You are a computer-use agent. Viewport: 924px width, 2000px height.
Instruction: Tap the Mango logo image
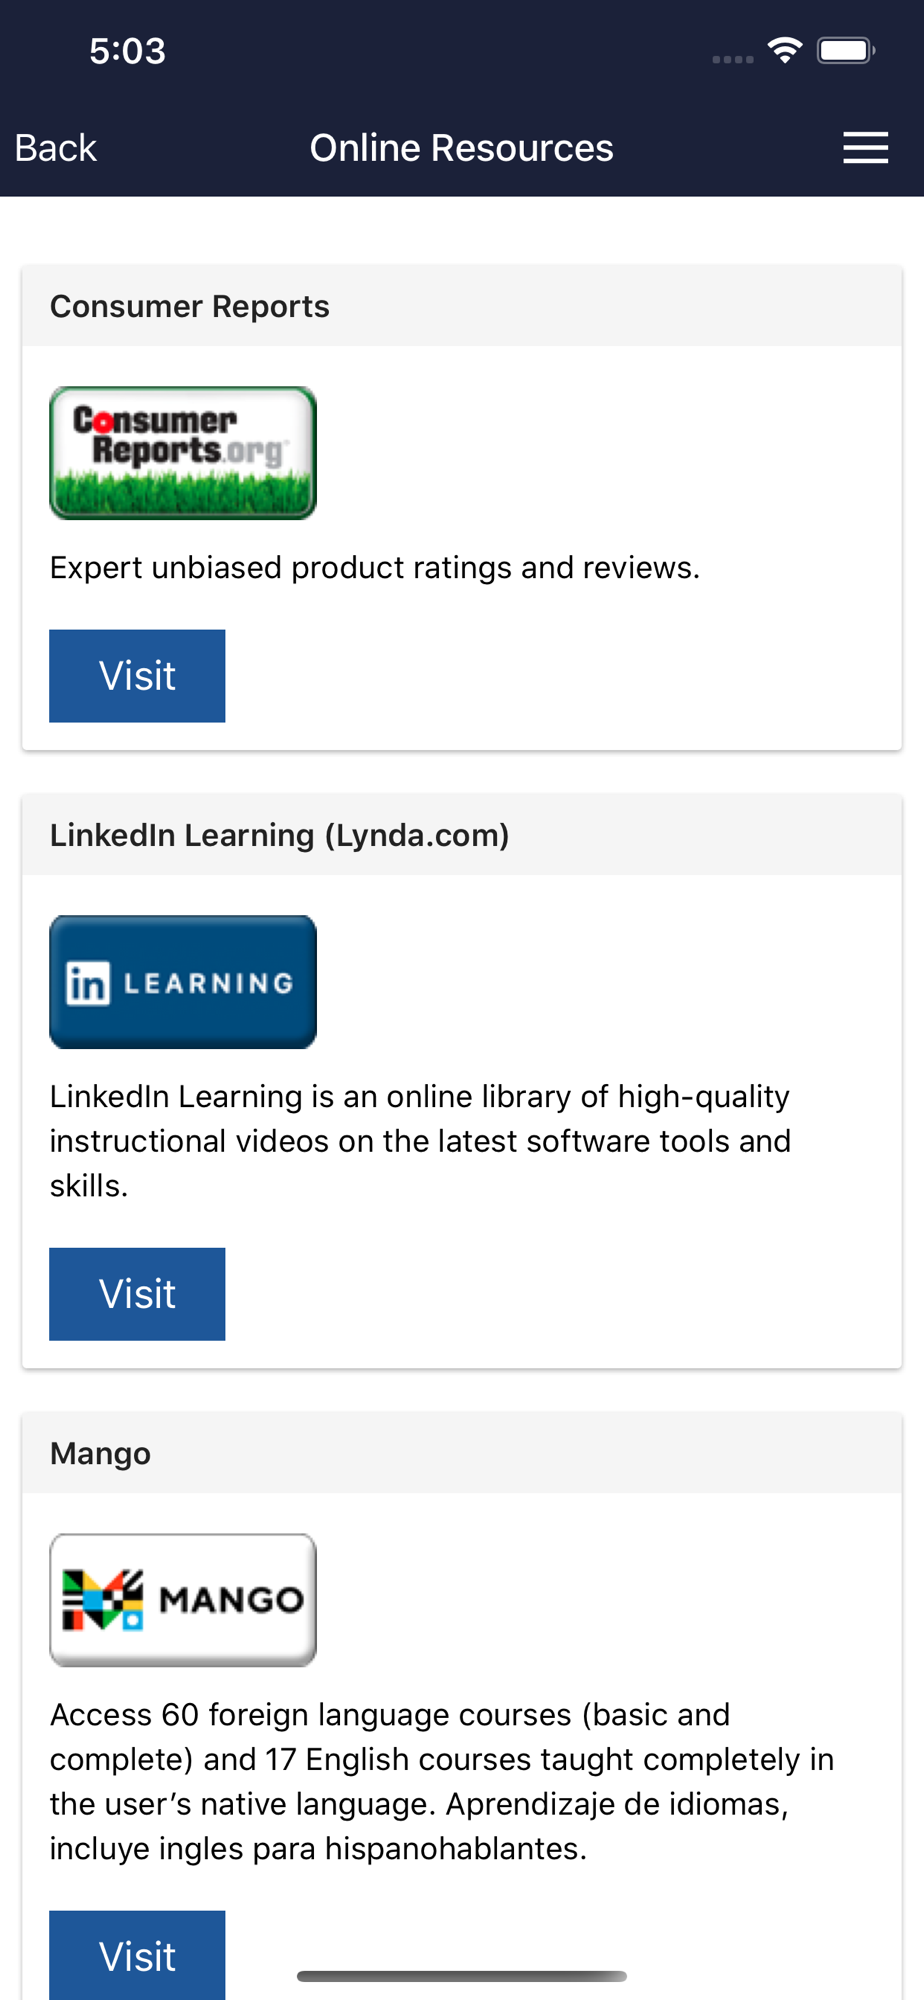pyautogui.click(x=183, y=1600)
